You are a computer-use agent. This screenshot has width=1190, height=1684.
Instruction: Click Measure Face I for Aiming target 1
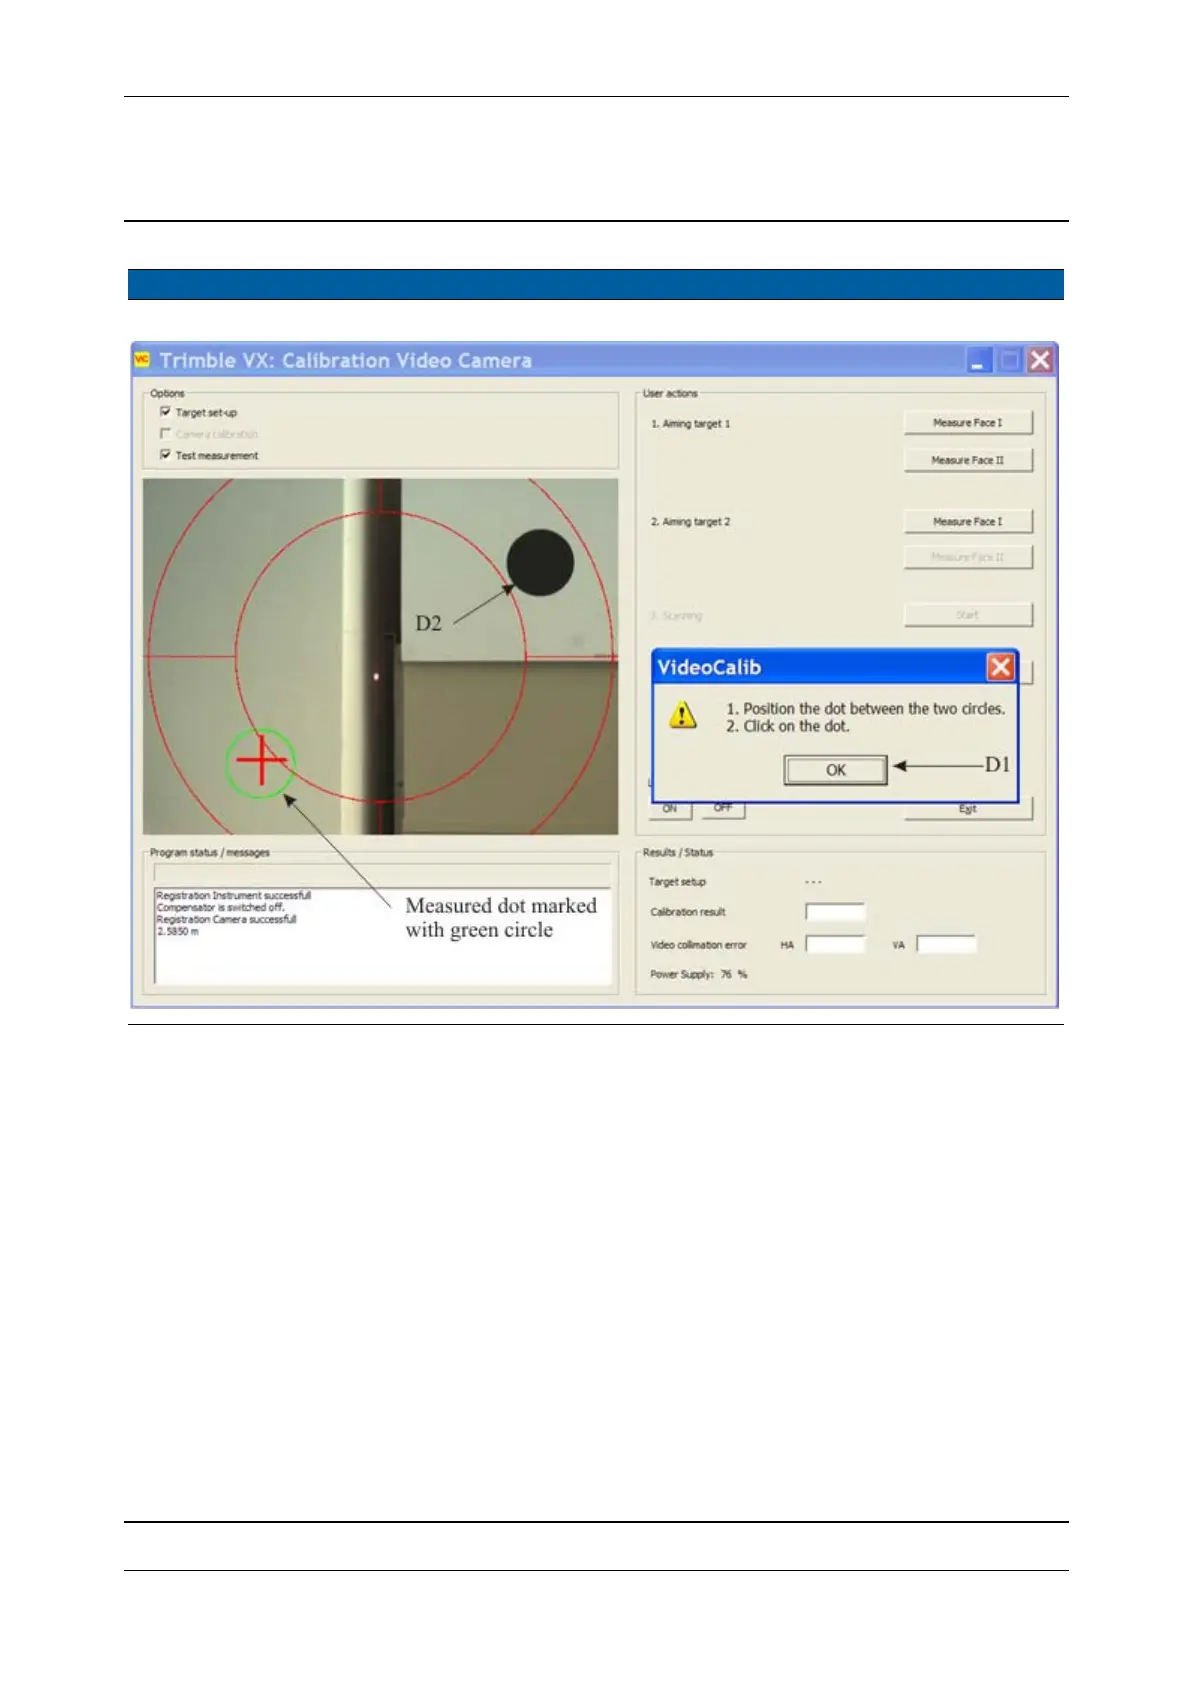(x=968, y=423)
